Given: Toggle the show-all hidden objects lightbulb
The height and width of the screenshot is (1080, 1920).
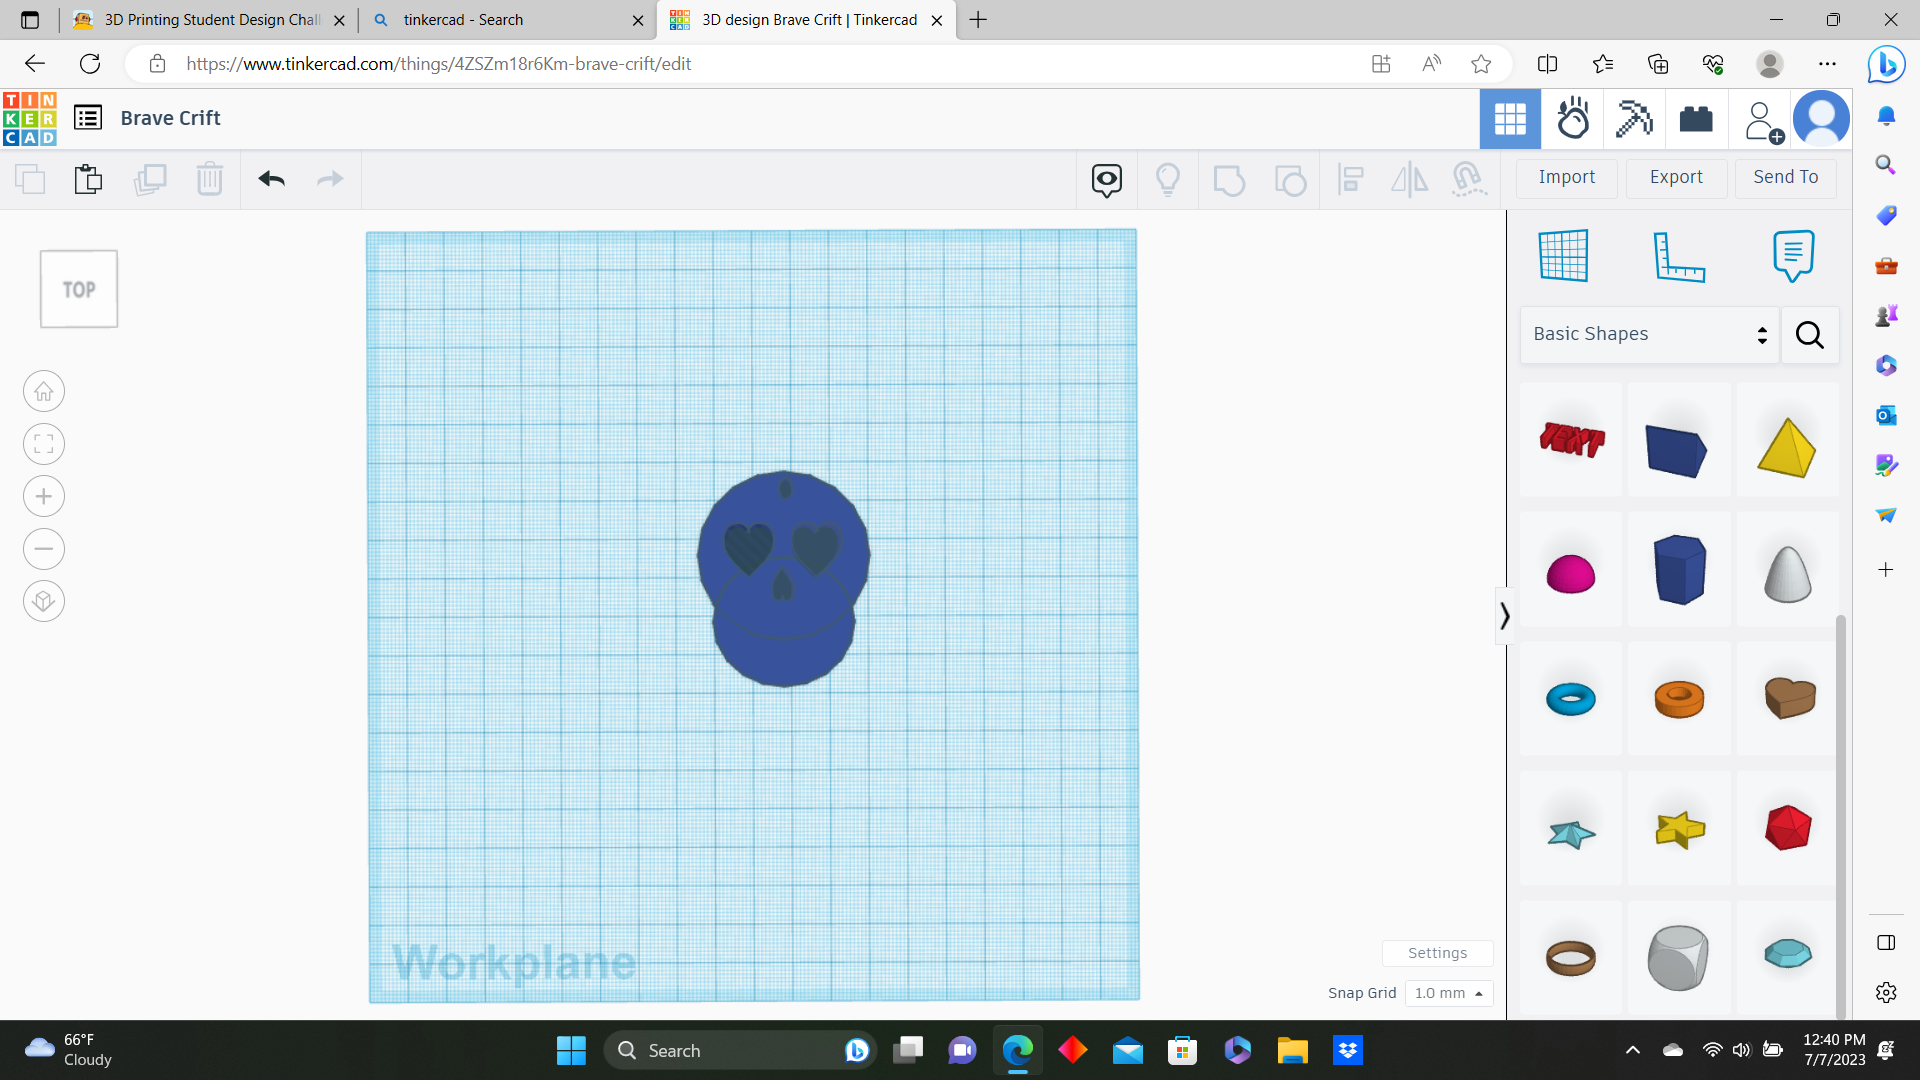Looking at the screenshot, I should pos(1169,179).
